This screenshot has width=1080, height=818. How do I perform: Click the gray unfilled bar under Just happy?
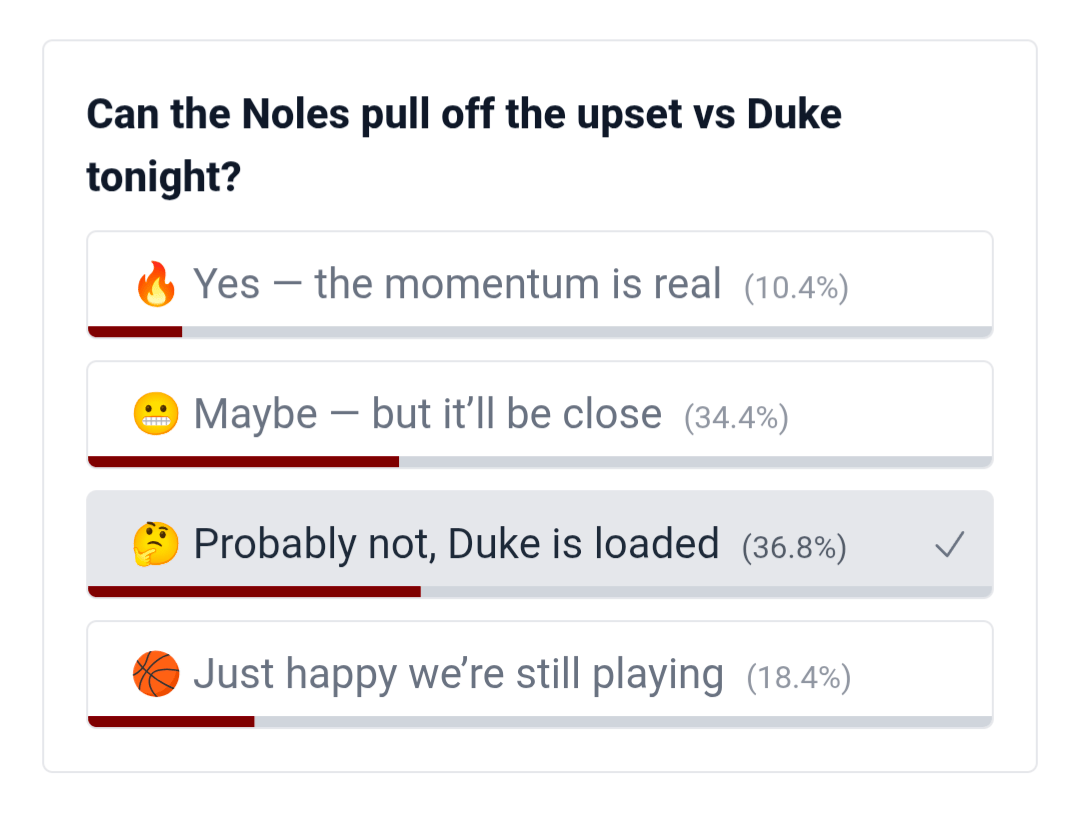(x=623, y=721)
